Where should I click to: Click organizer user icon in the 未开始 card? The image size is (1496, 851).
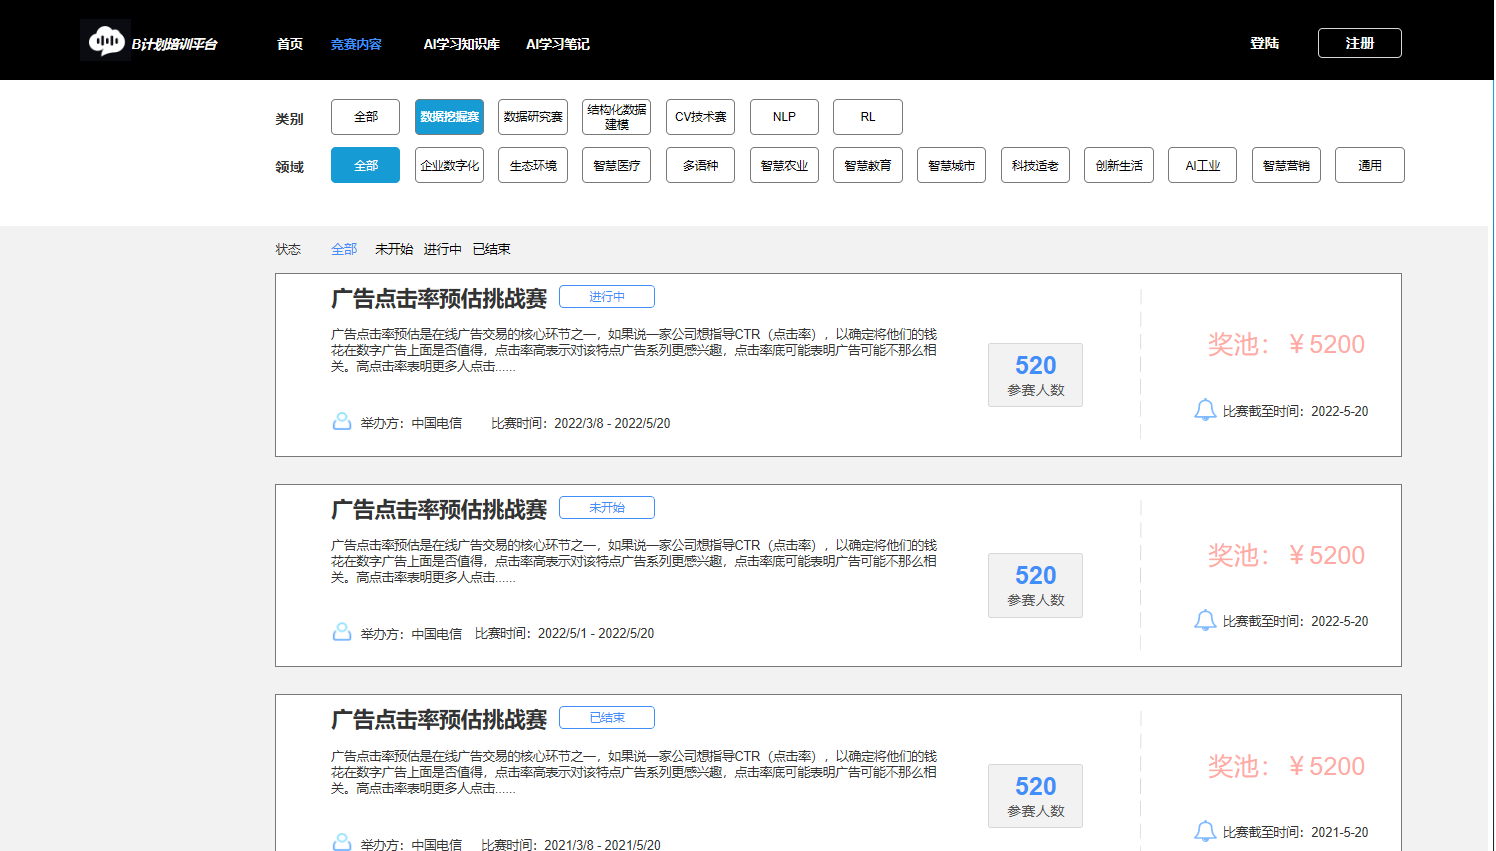tap(342, 632)
